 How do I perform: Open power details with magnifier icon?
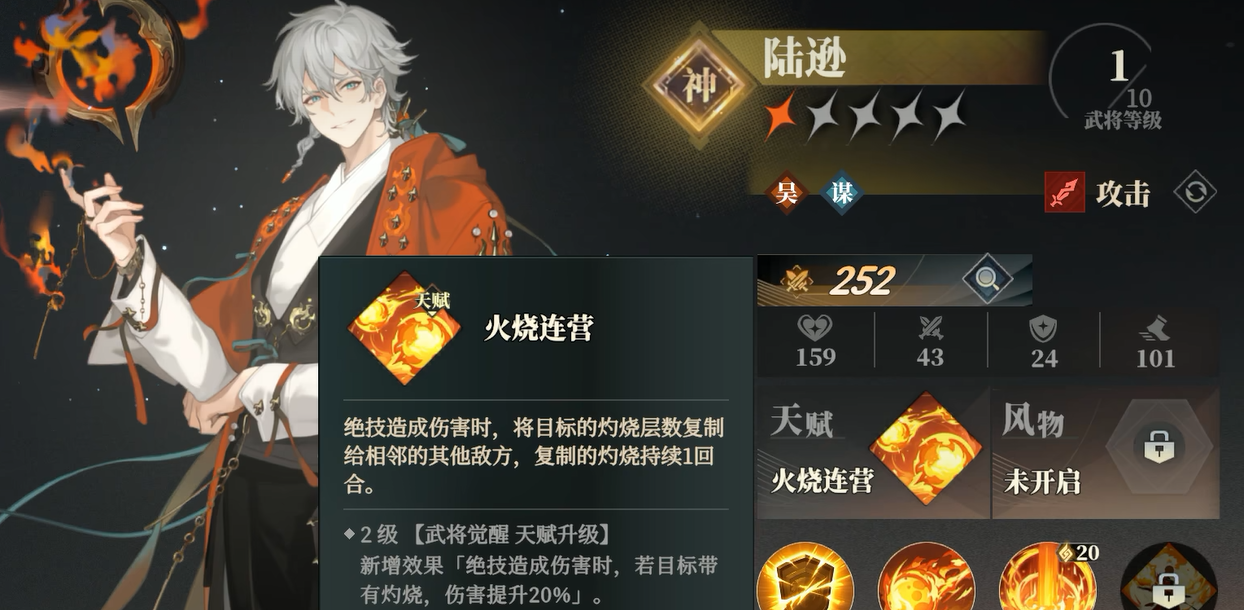pos(986,280)
